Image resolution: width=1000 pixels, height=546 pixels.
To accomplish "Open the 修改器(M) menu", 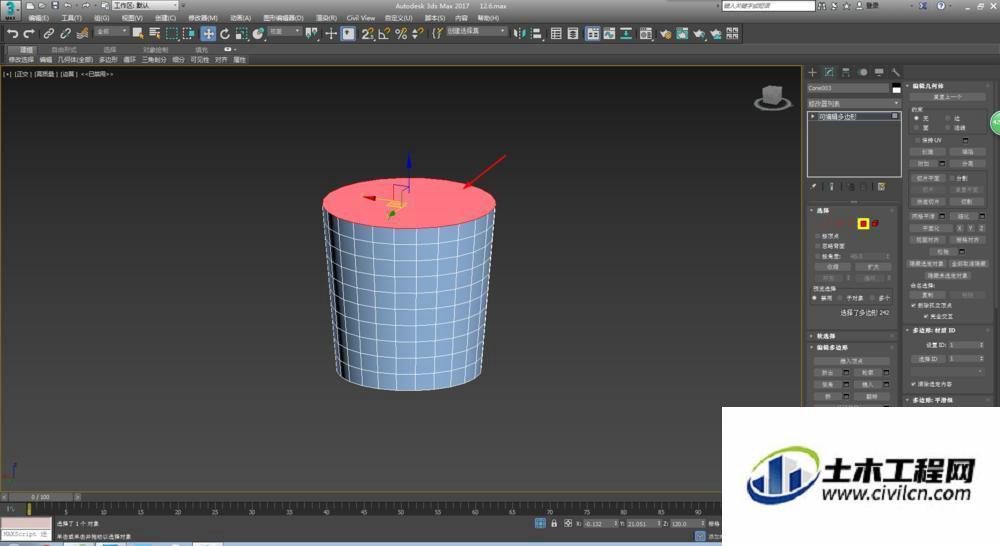I will (203, 18).
